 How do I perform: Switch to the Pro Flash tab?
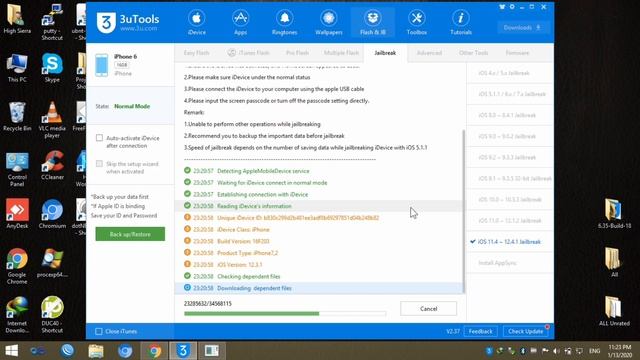click(x=297, y=53)
